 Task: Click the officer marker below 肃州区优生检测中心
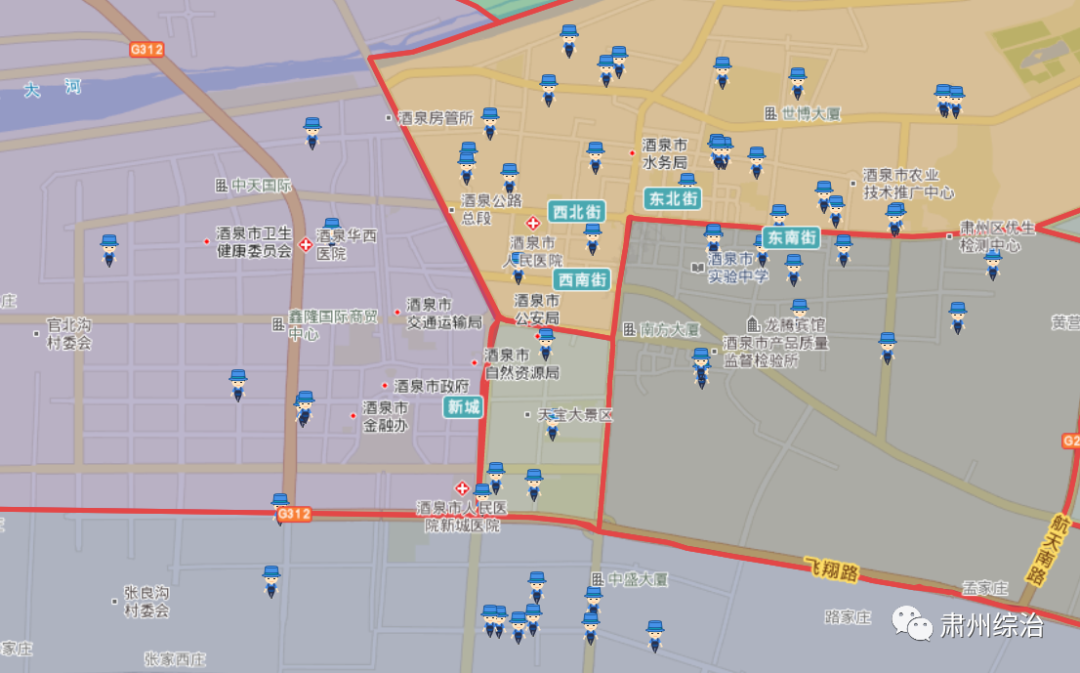coord(993,265)
